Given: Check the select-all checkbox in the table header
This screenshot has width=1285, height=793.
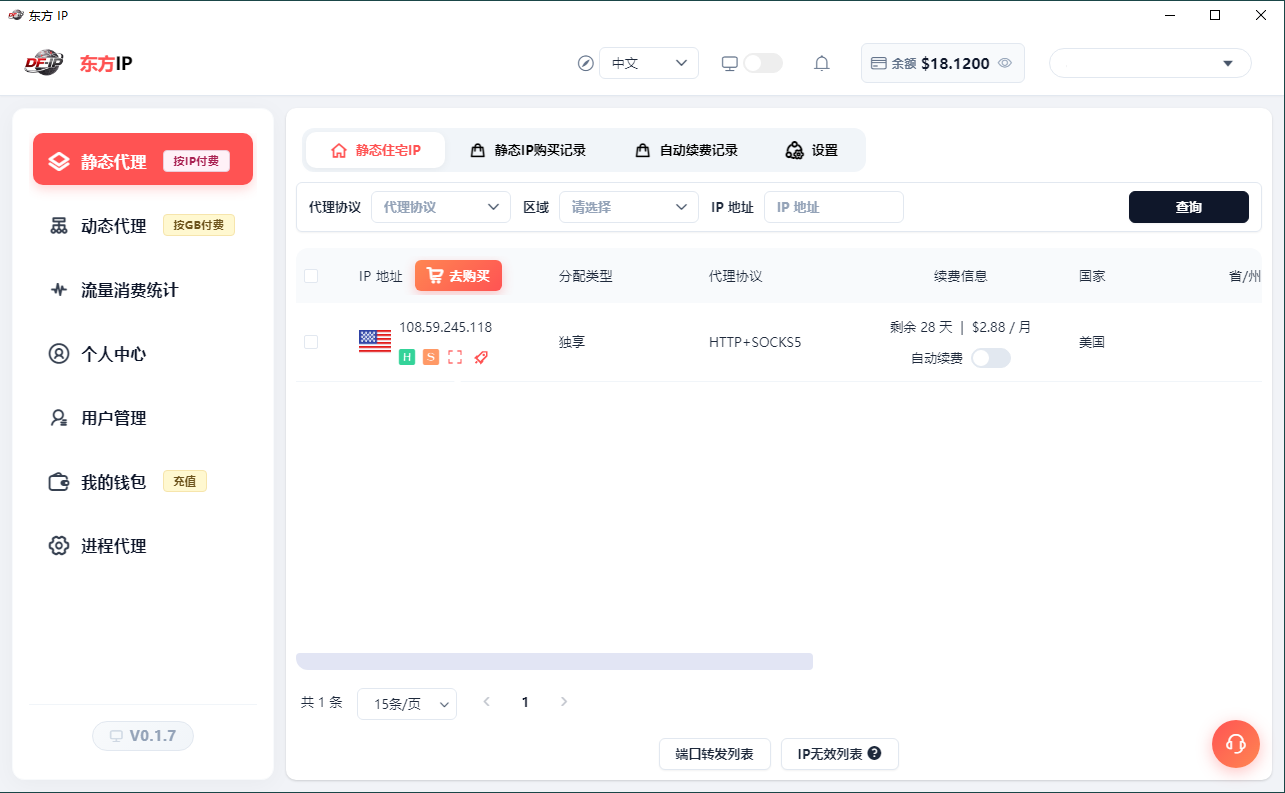Looking at the screenshot, I should (x=311, y=276).
